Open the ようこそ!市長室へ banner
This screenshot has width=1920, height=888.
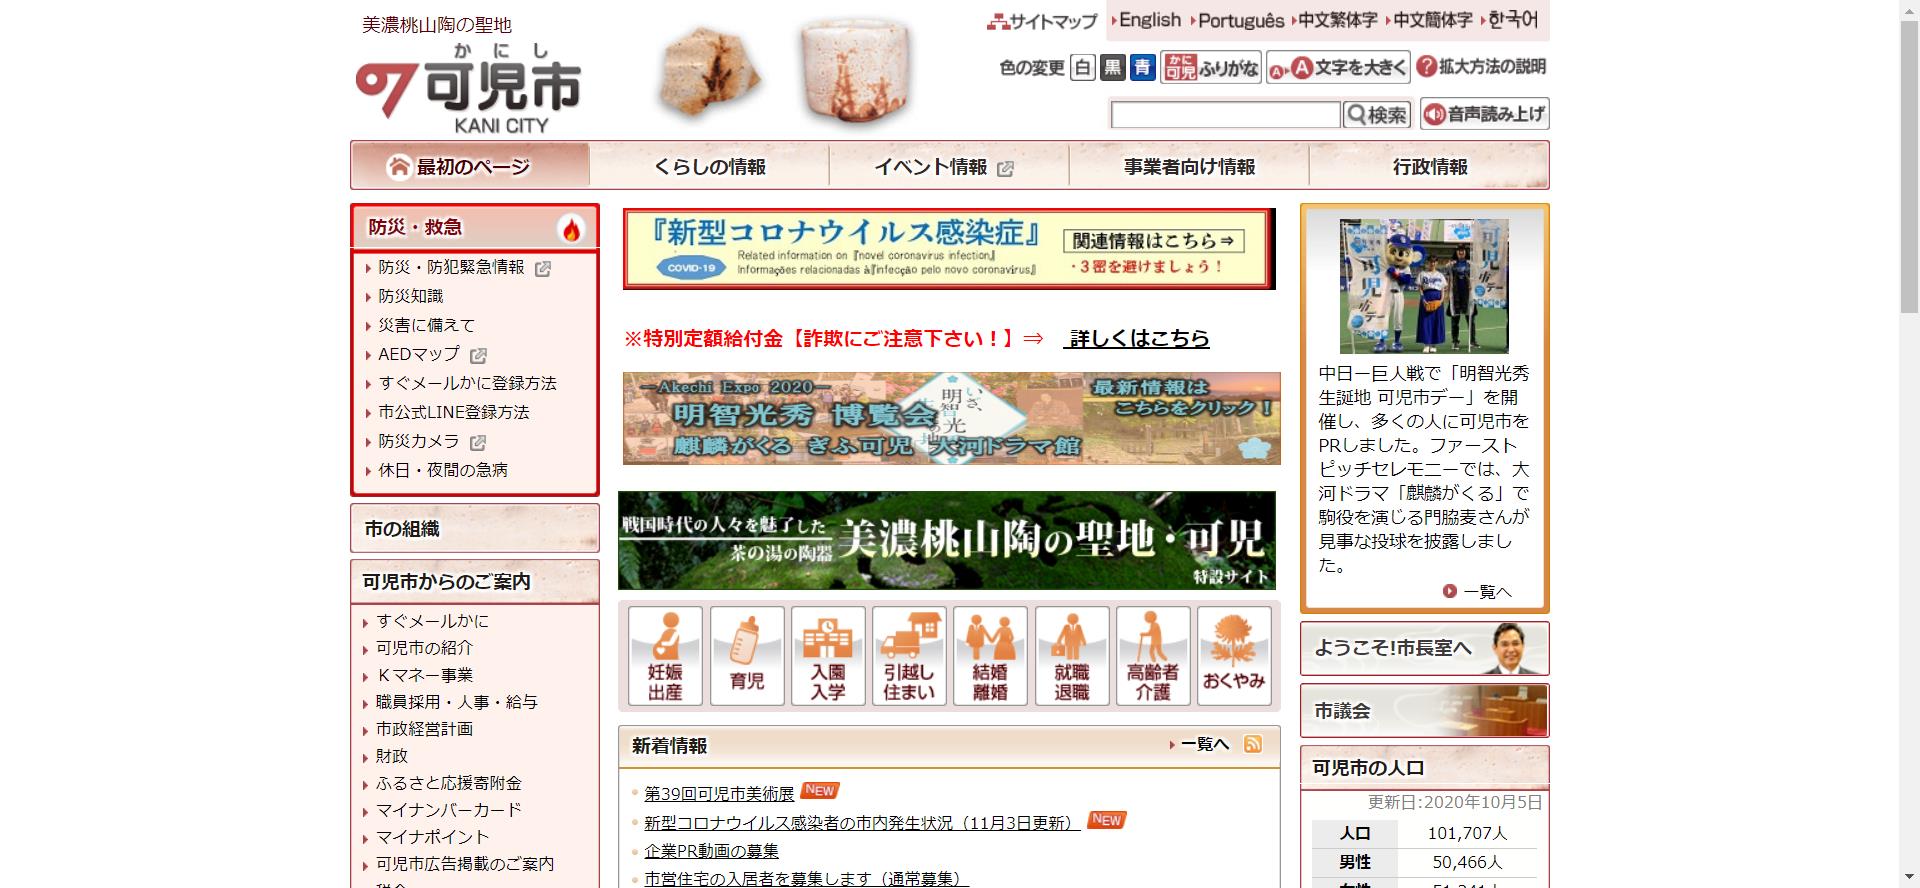point(1424,649)
